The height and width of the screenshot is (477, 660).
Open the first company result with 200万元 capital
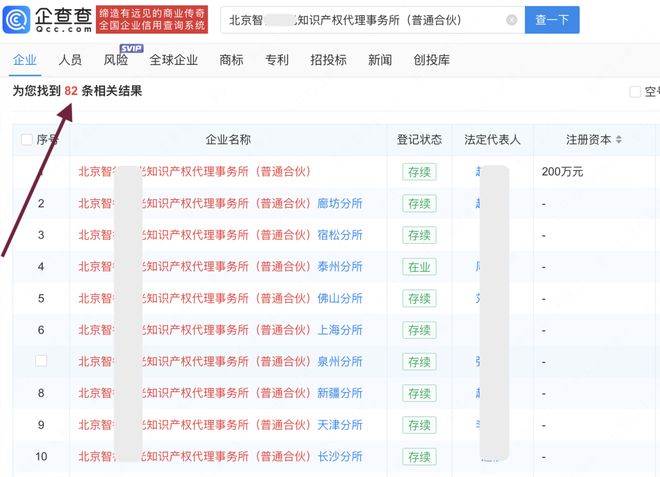point(194,171)
